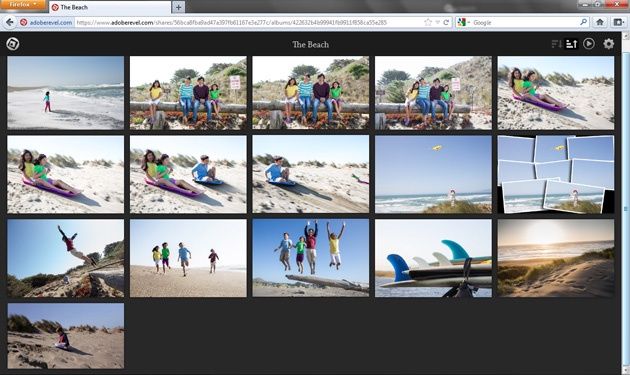Image resolution: width=630 pixels, height=375 pixels.
Task: Open photo of boy alone on blue sled
Action: [311, 174]
